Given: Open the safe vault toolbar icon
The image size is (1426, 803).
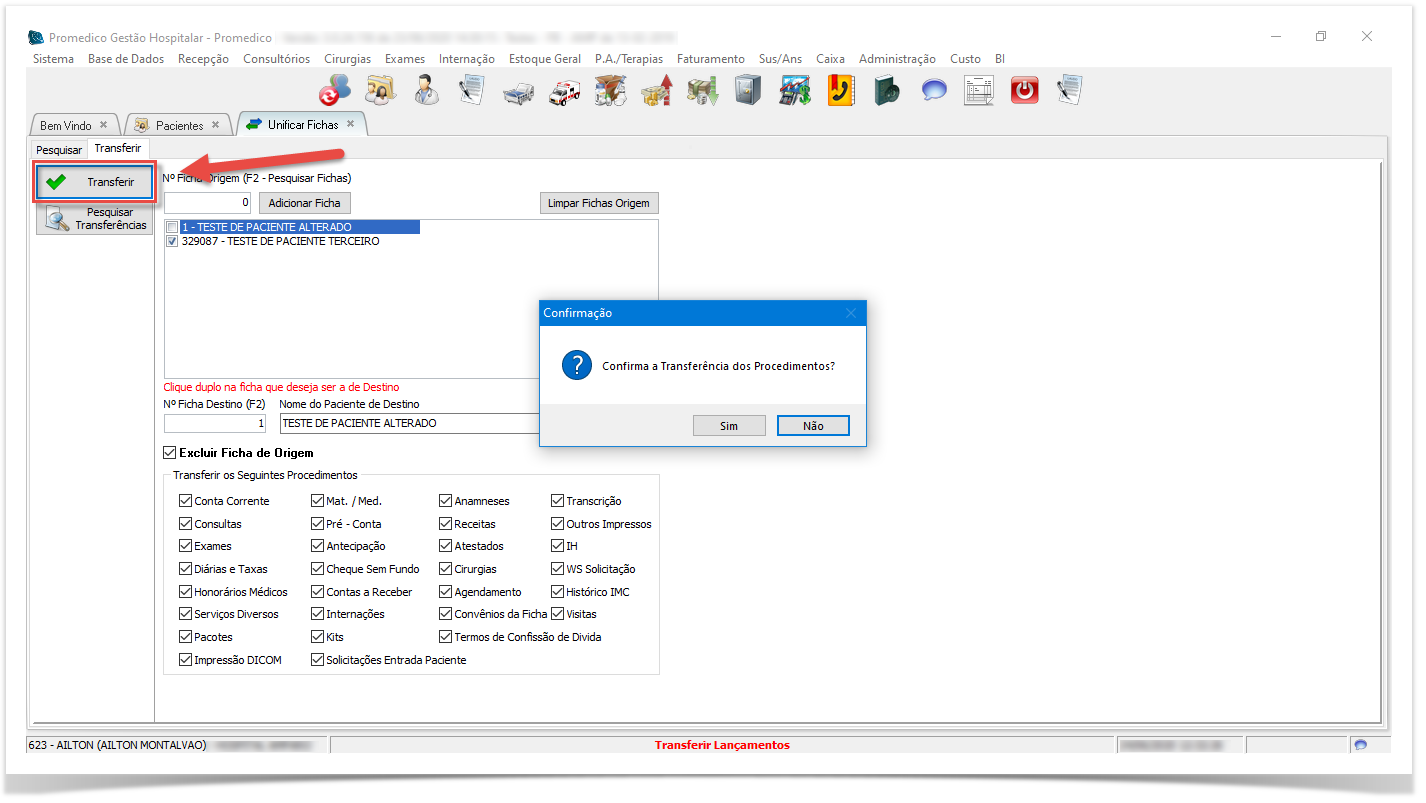Looking at the screenshot, I should pos(747,91).
